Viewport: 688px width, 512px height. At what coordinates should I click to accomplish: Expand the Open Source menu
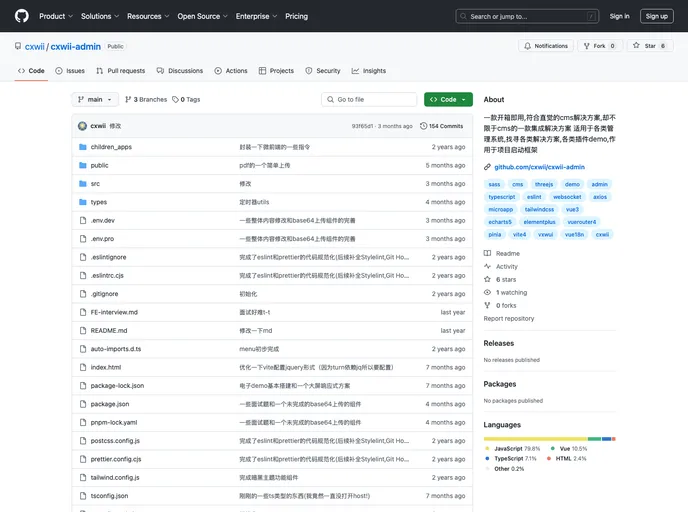(x=202, y=16)
